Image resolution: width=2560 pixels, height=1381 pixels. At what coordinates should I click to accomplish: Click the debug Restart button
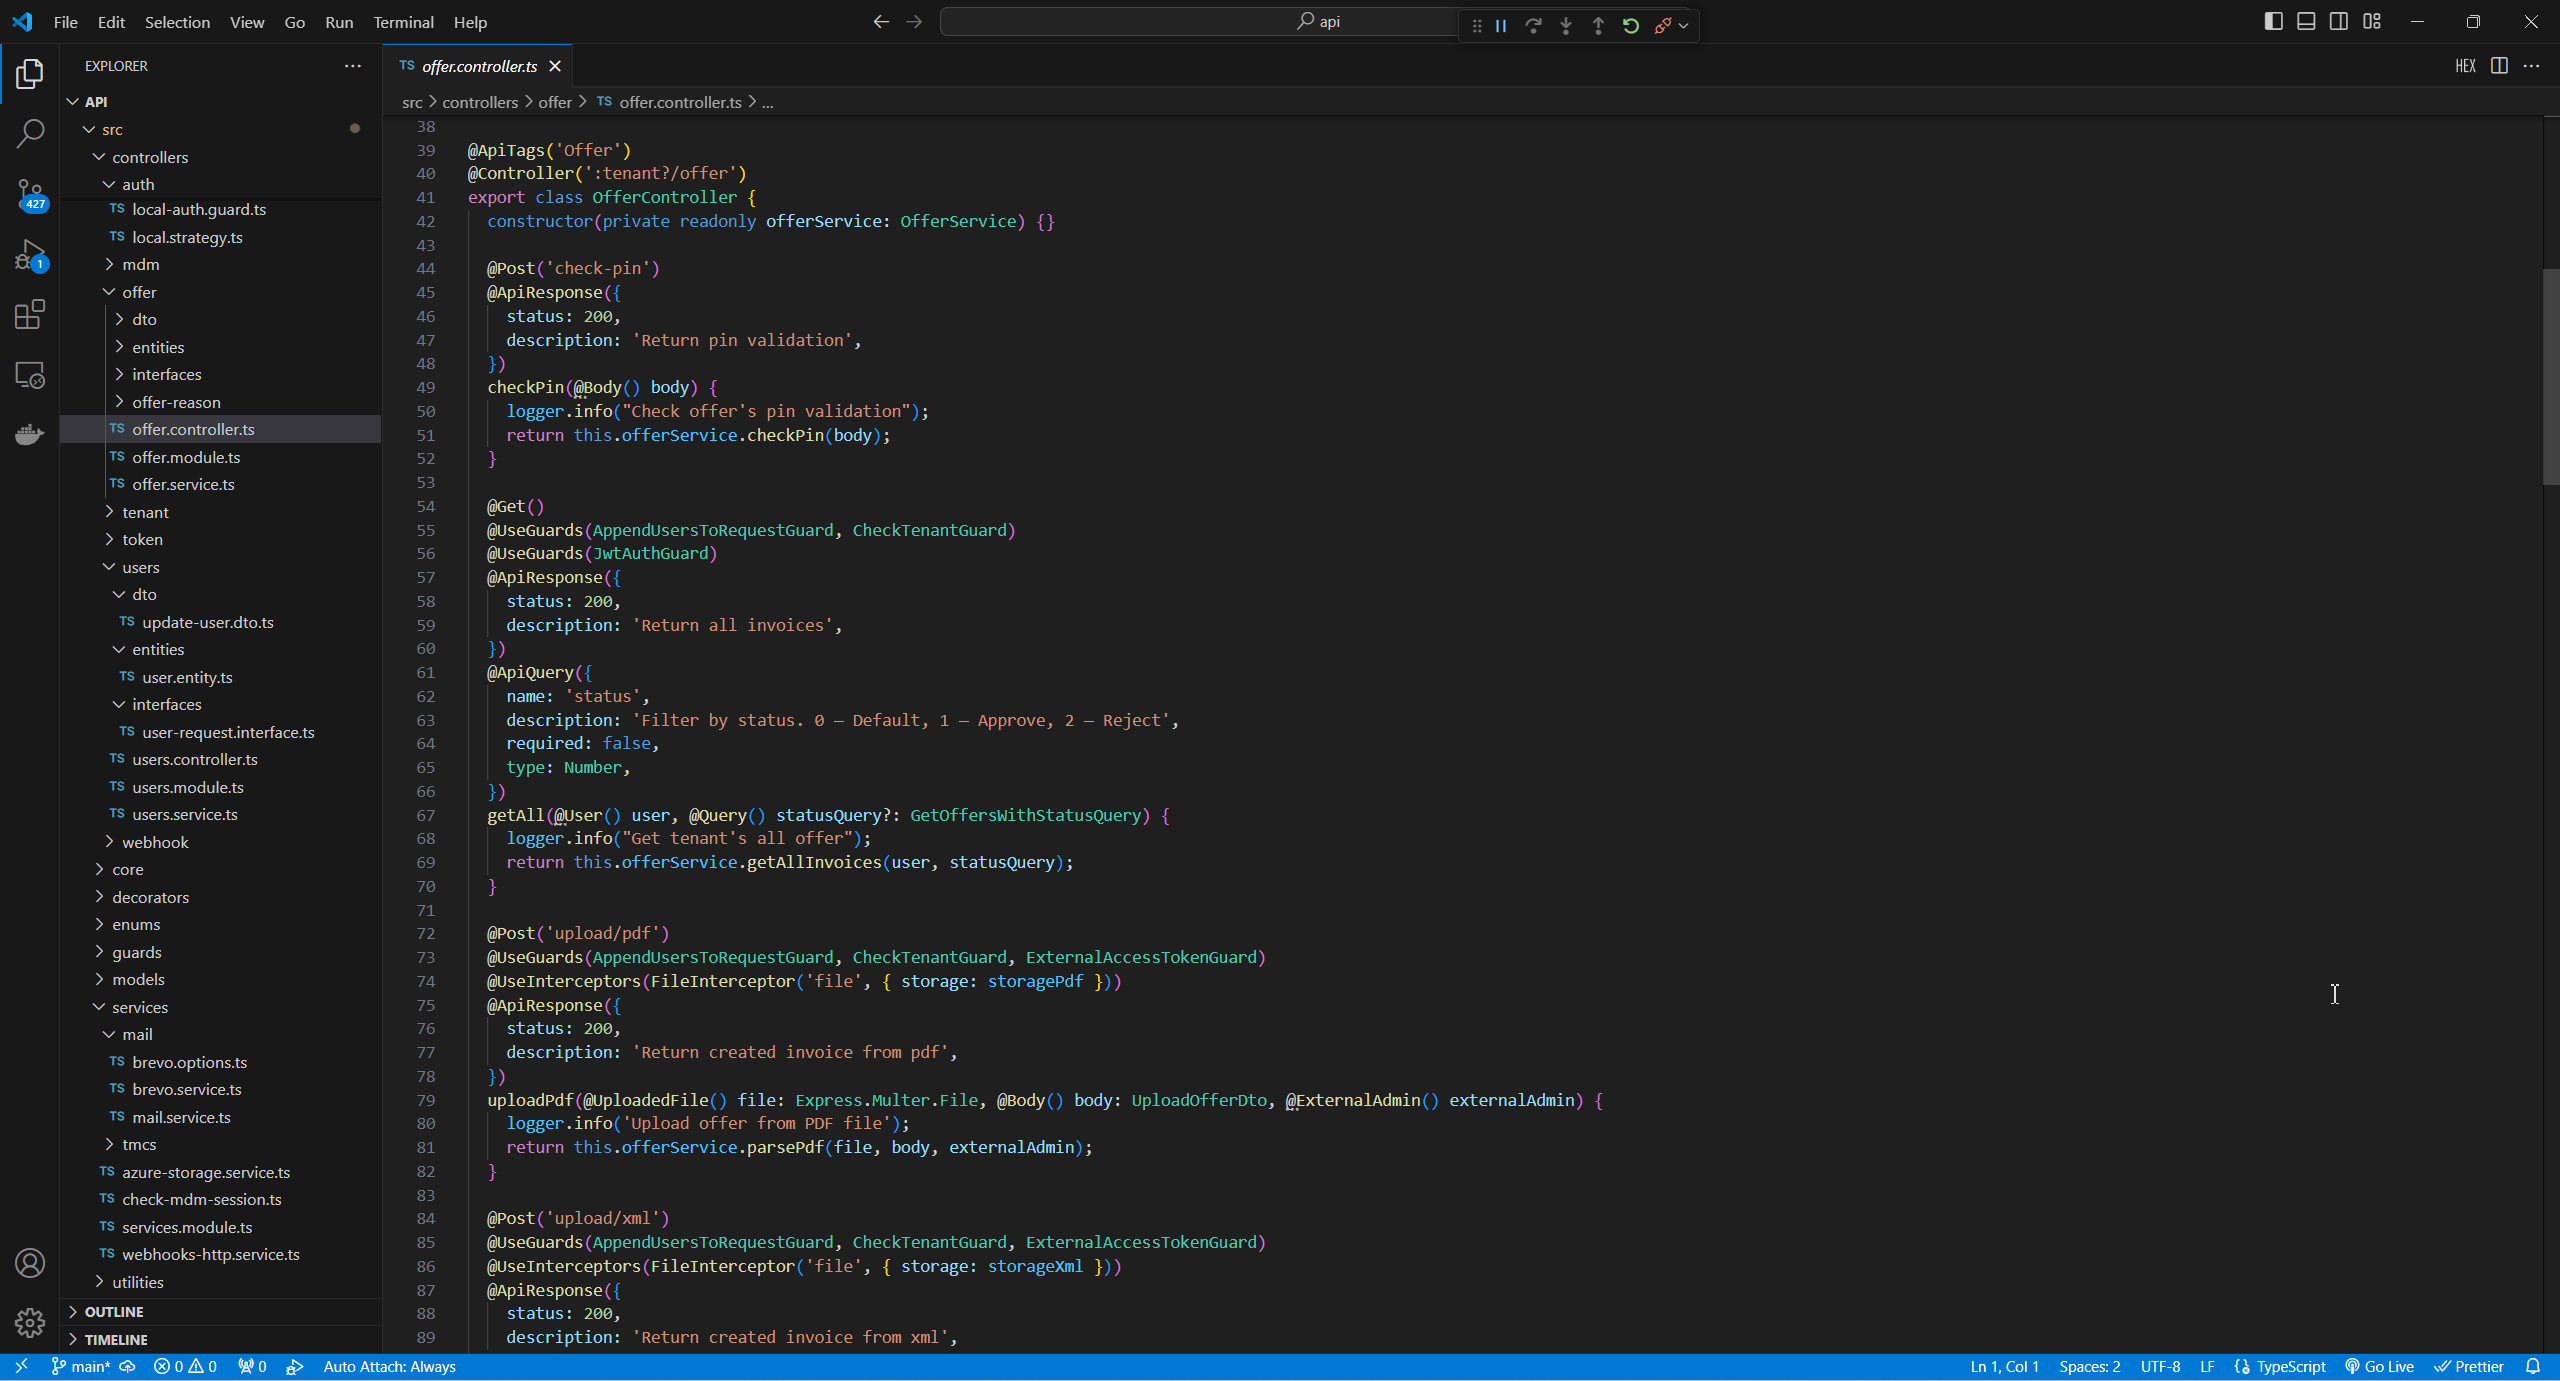pyautogui.click(x=1631, y=25)
